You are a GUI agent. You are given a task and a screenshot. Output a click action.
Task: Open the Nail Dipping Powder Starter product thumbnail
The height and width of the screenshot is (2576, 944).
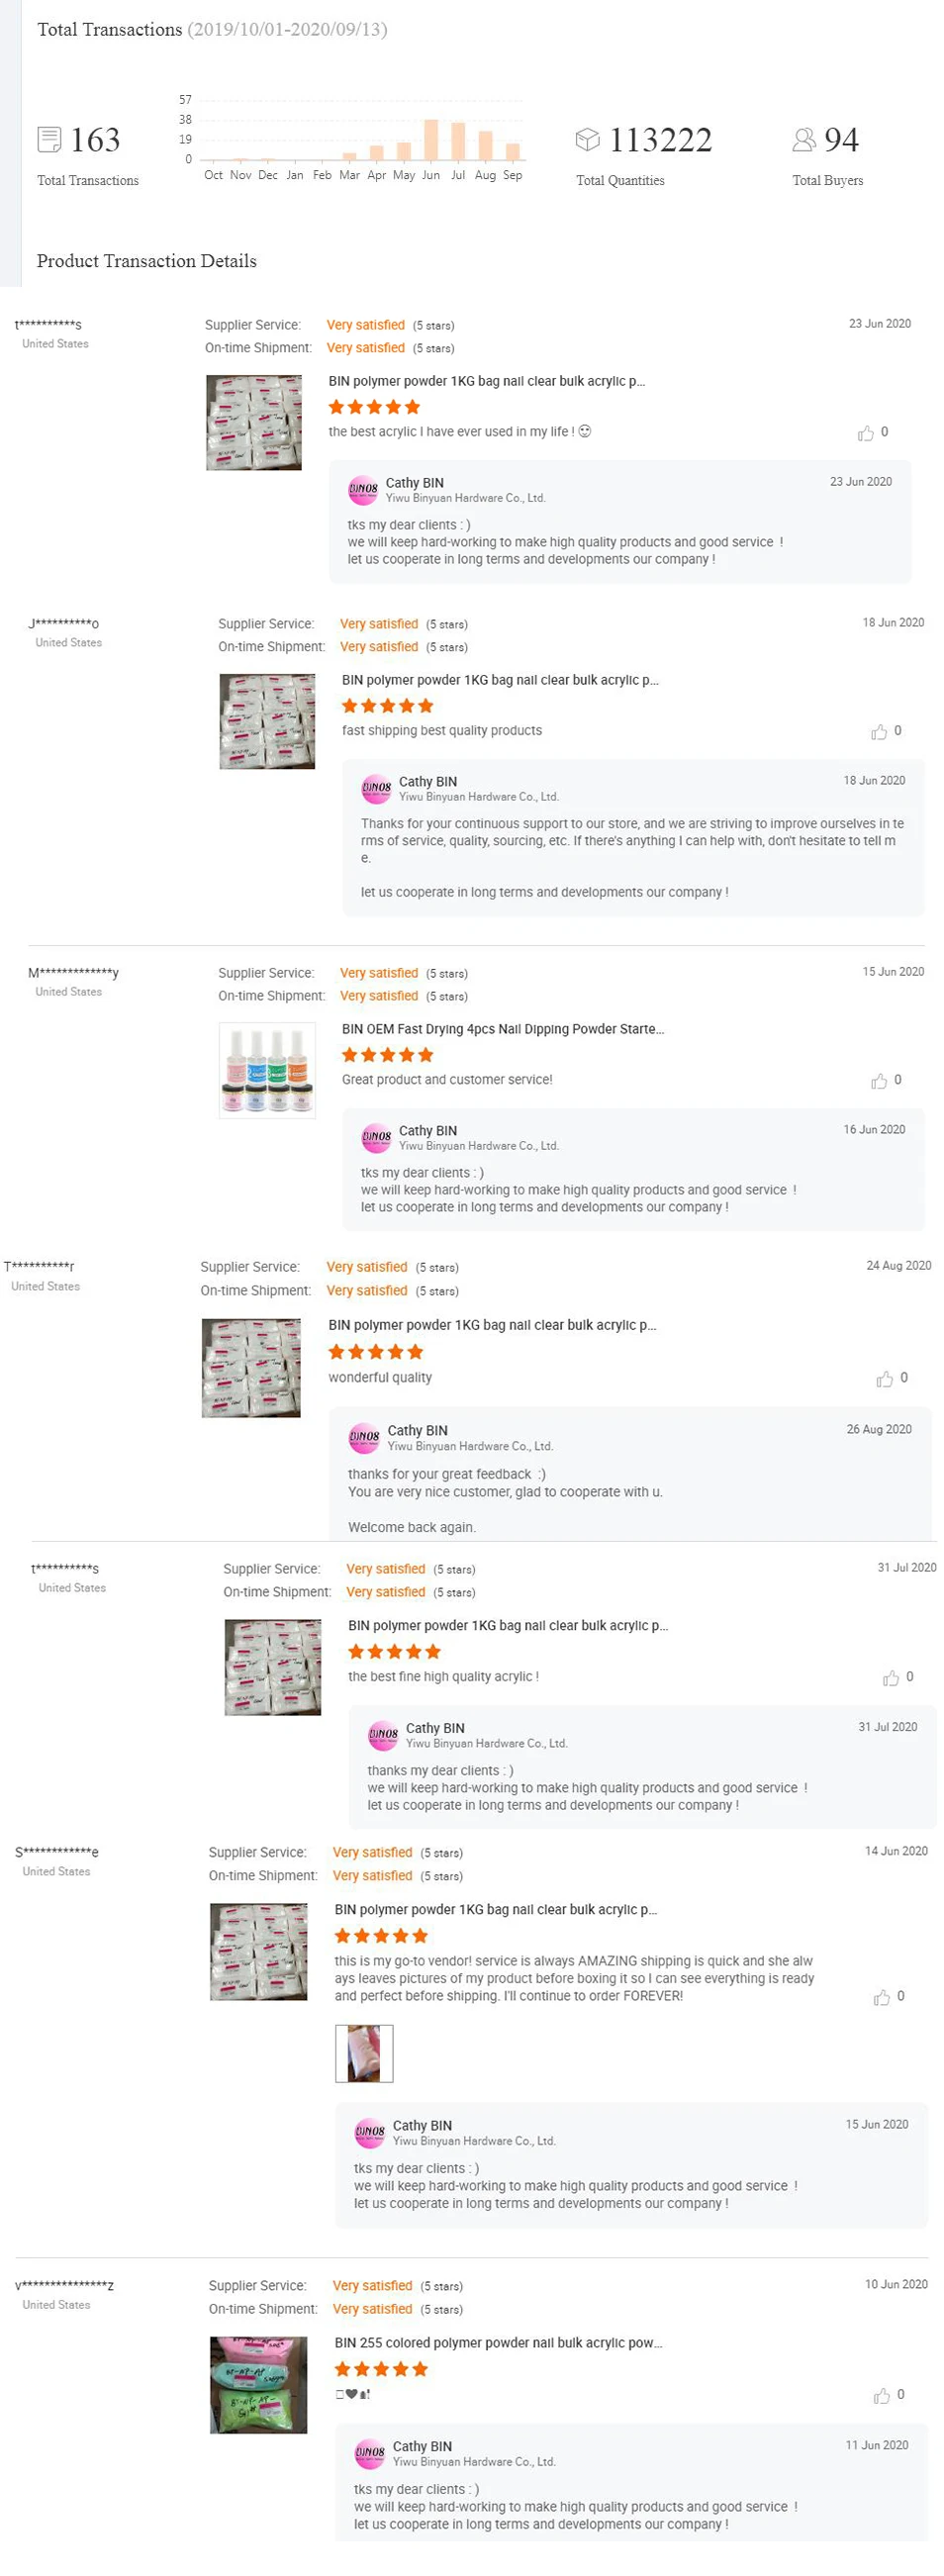click(267, 1070)
